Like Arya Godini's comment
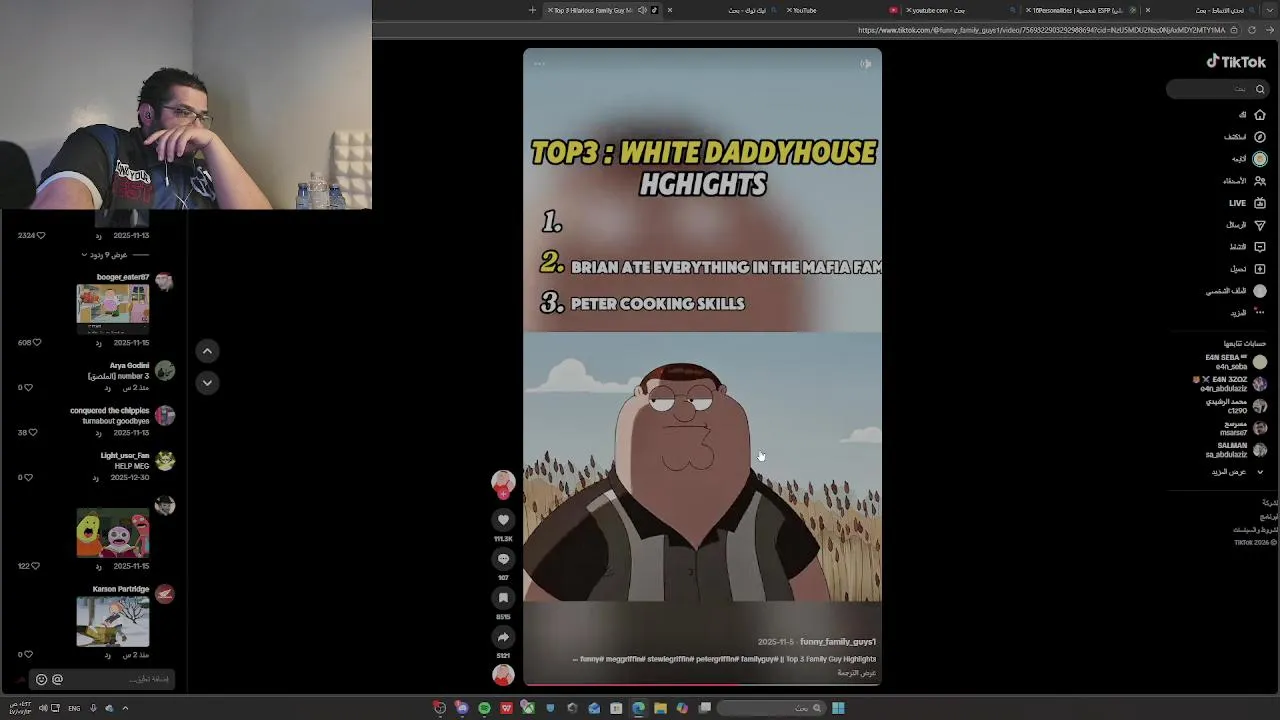1280x720 pixels. (28, 387)
